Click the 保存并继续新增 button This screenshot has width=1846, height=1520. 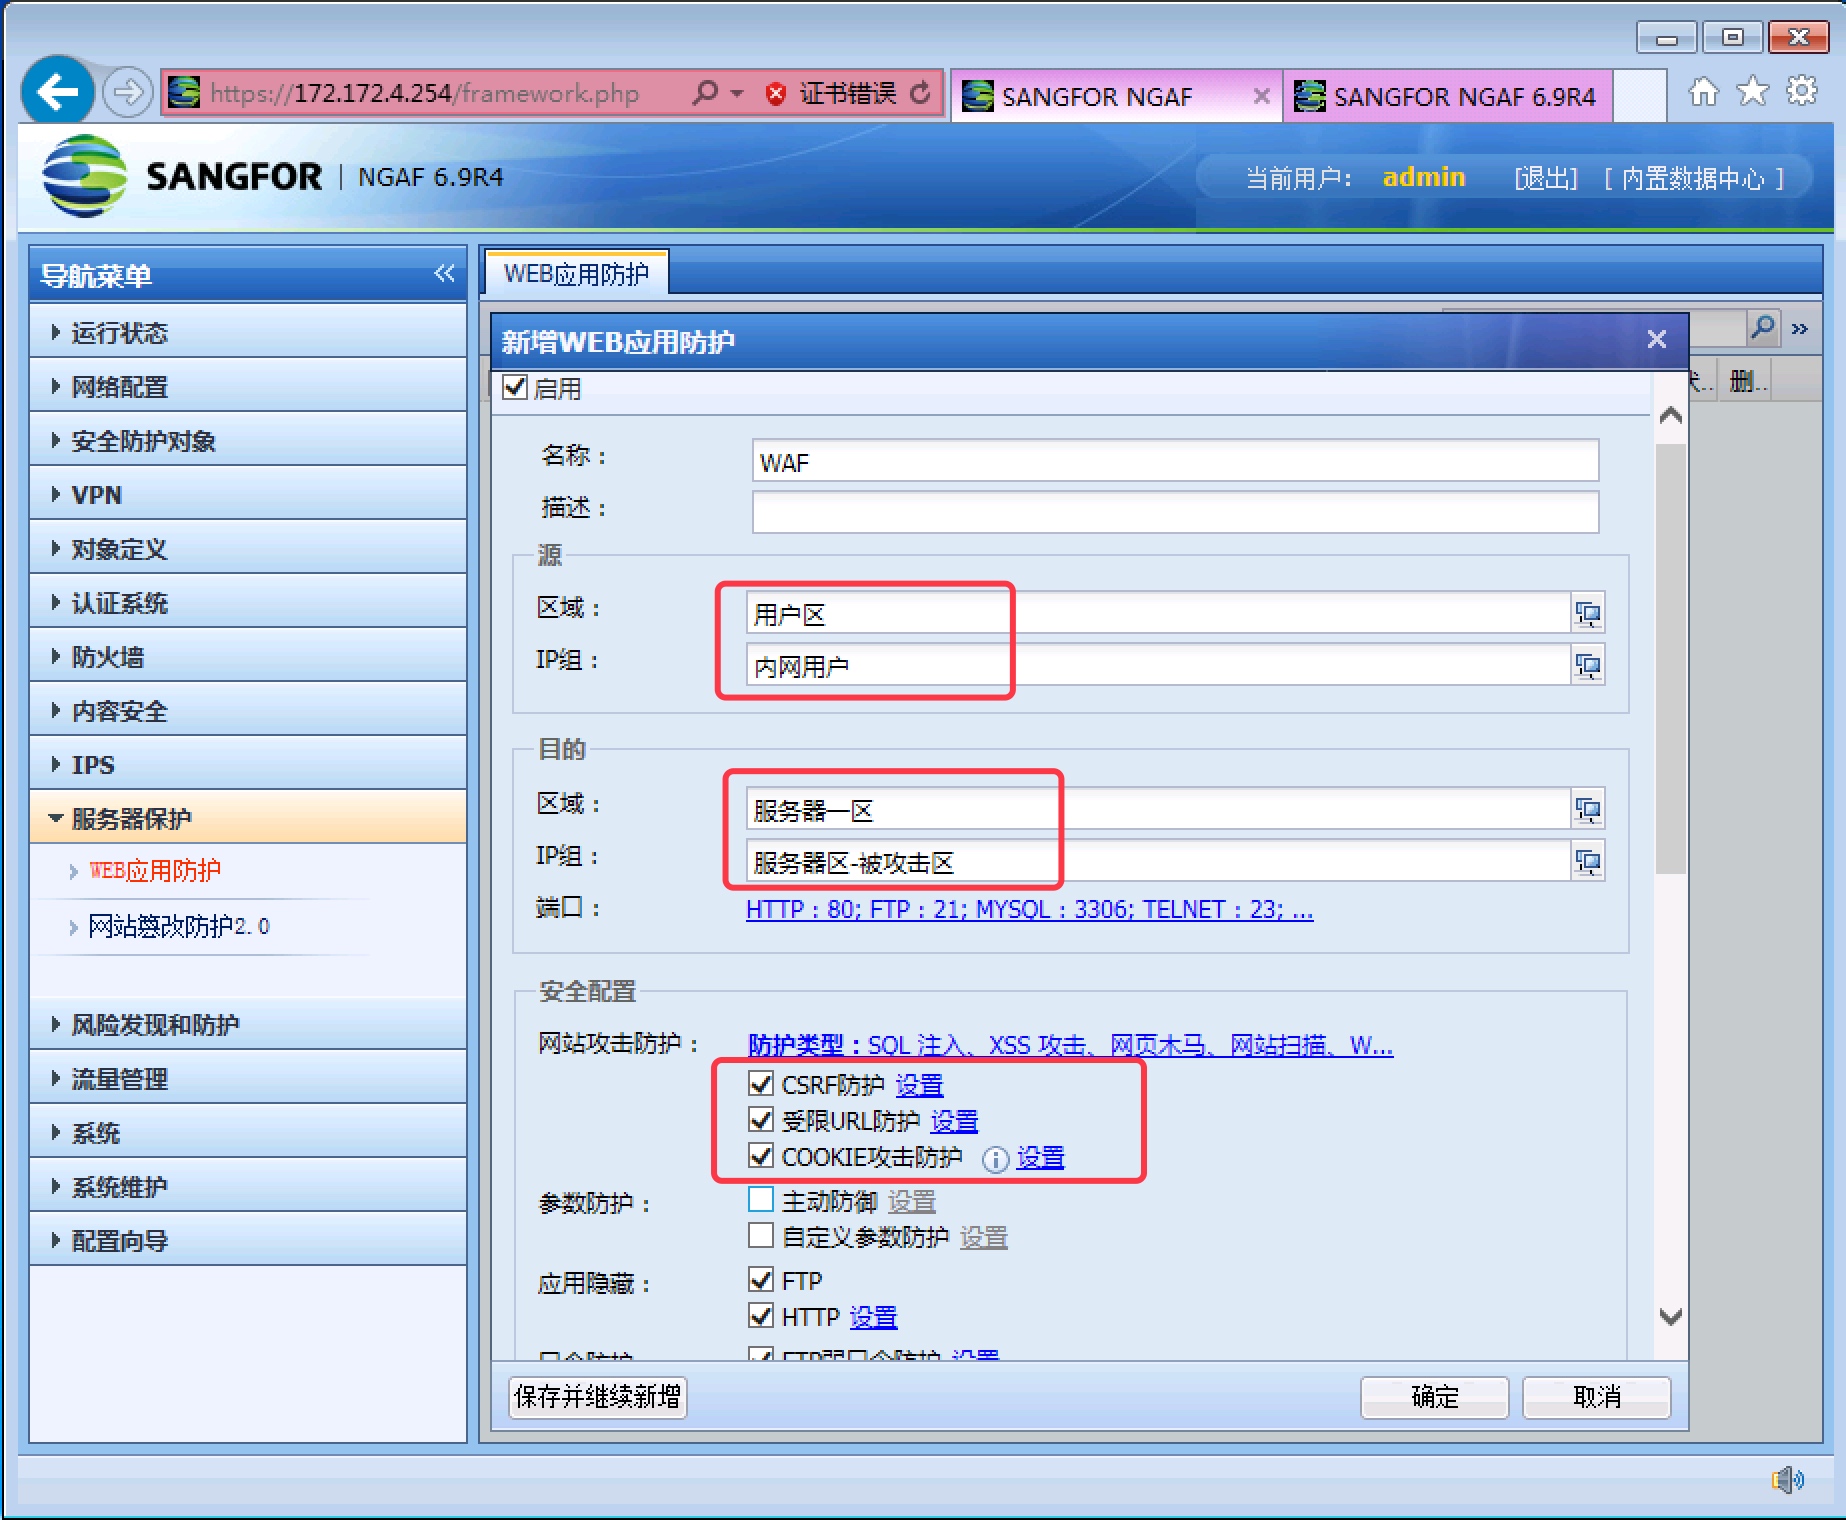(x=598, y=1397)
